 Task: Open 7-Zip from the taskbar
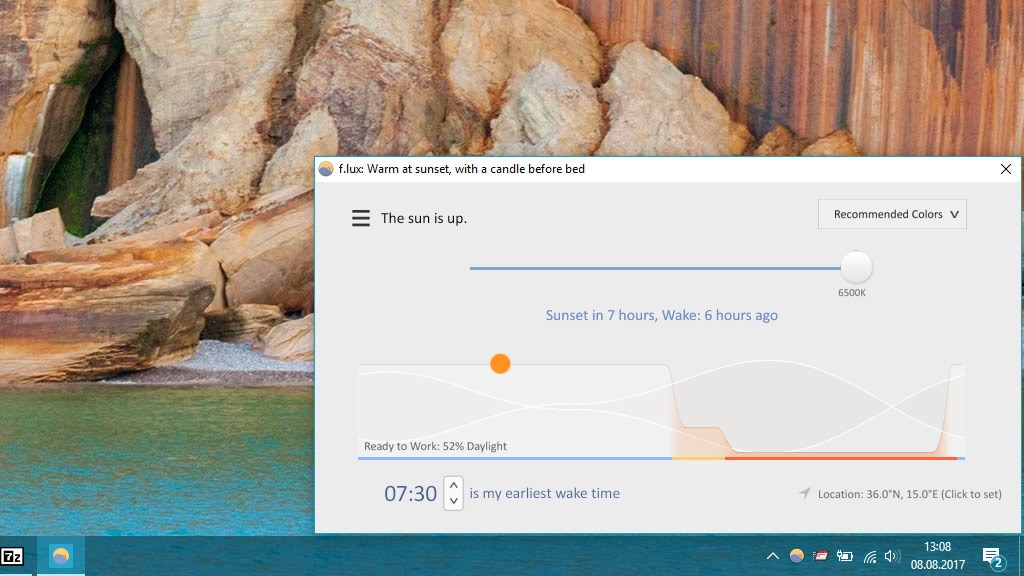tap(12, 556)
